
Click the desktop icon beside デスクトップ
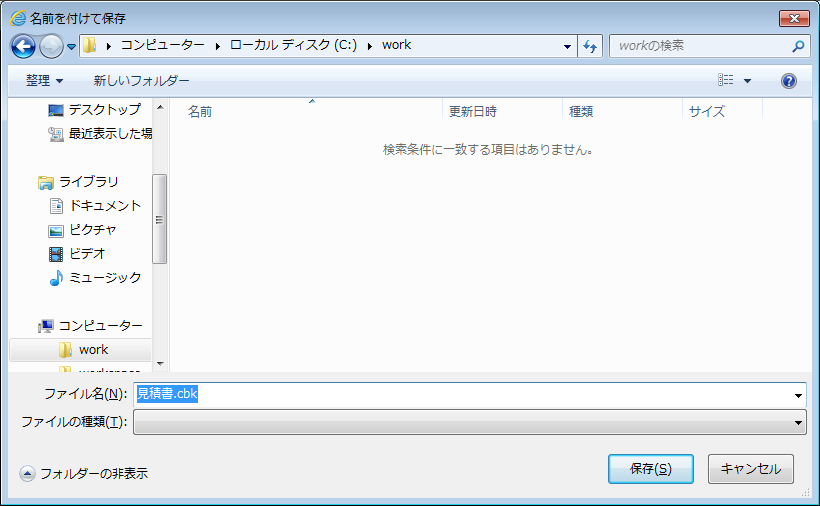pyautogui.click(x=56, y=110)
